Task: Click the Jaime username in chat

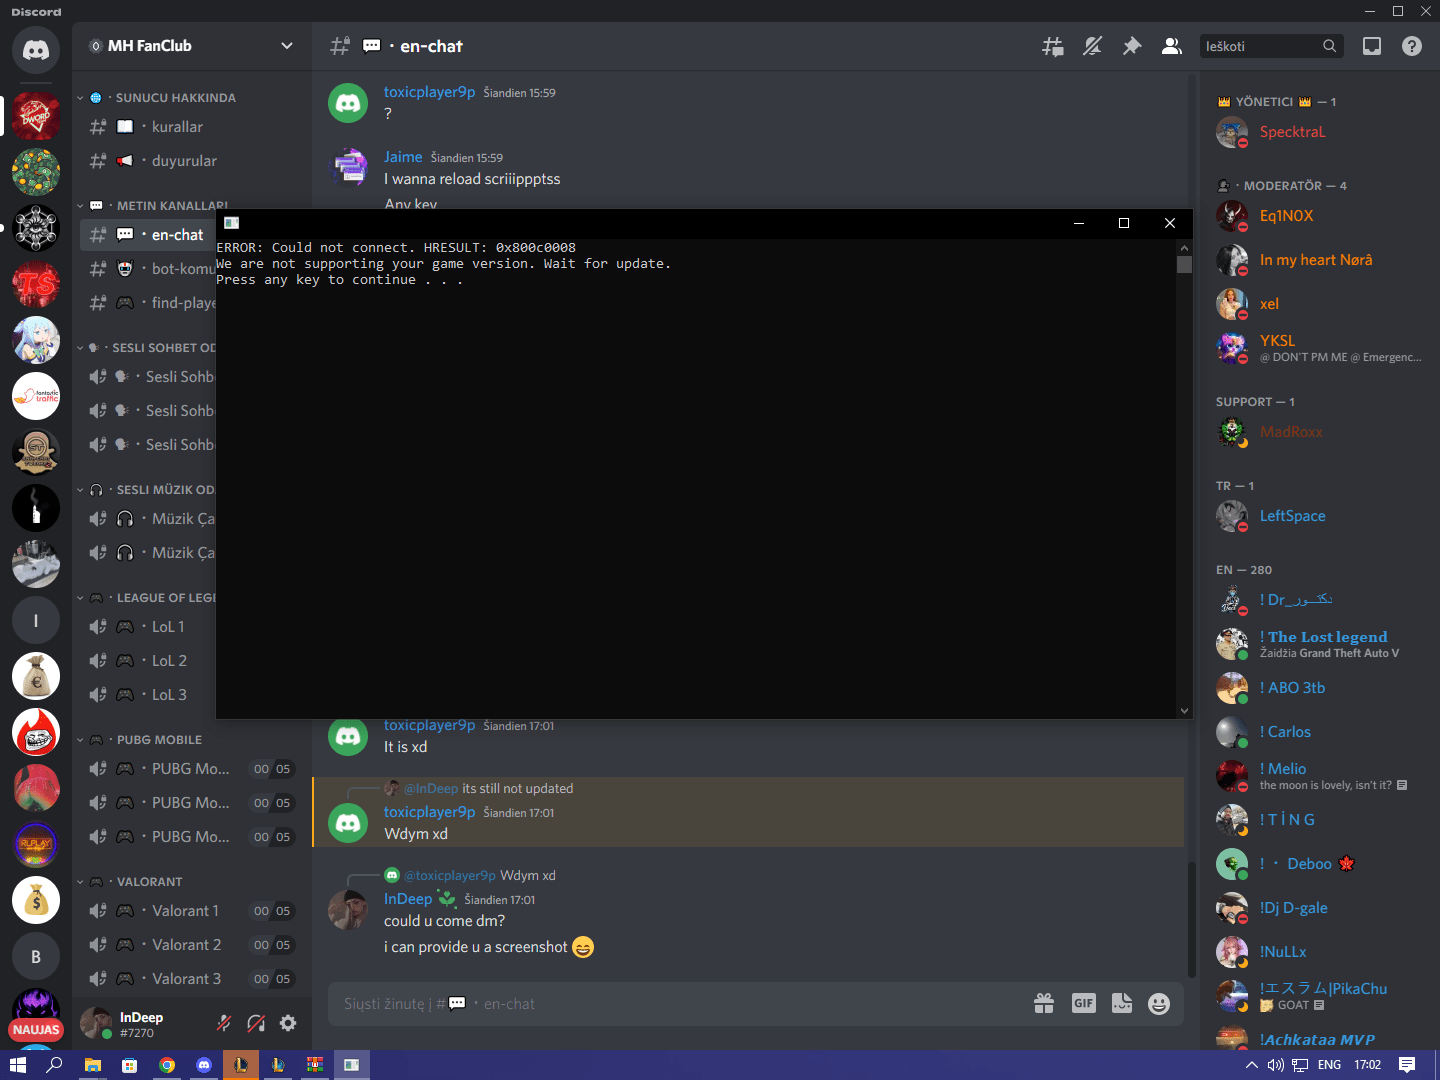Action: tap(403, 157)
